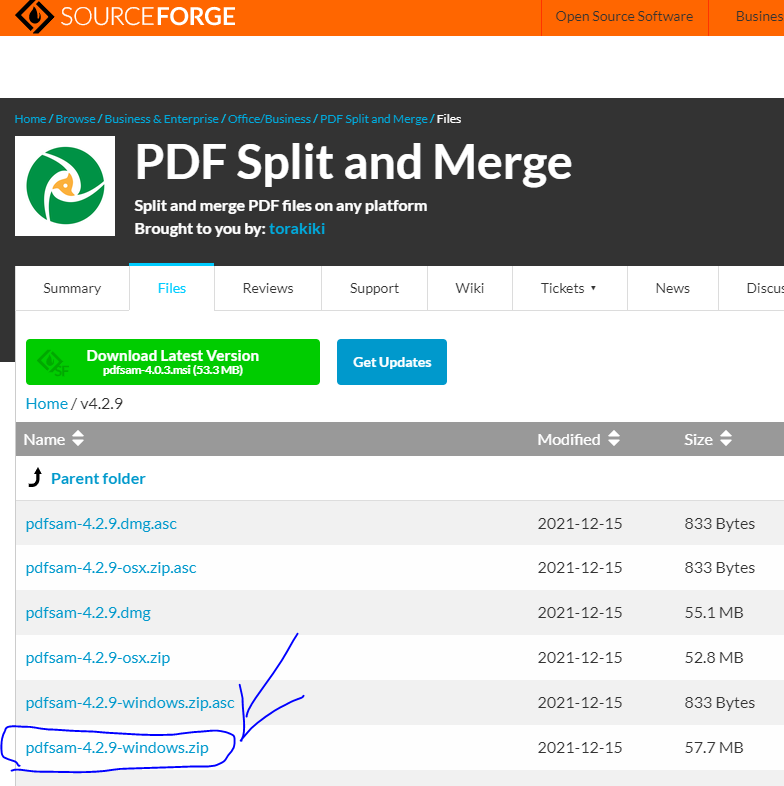Click the Parent folder up-arrow icon

coord(35,478)
